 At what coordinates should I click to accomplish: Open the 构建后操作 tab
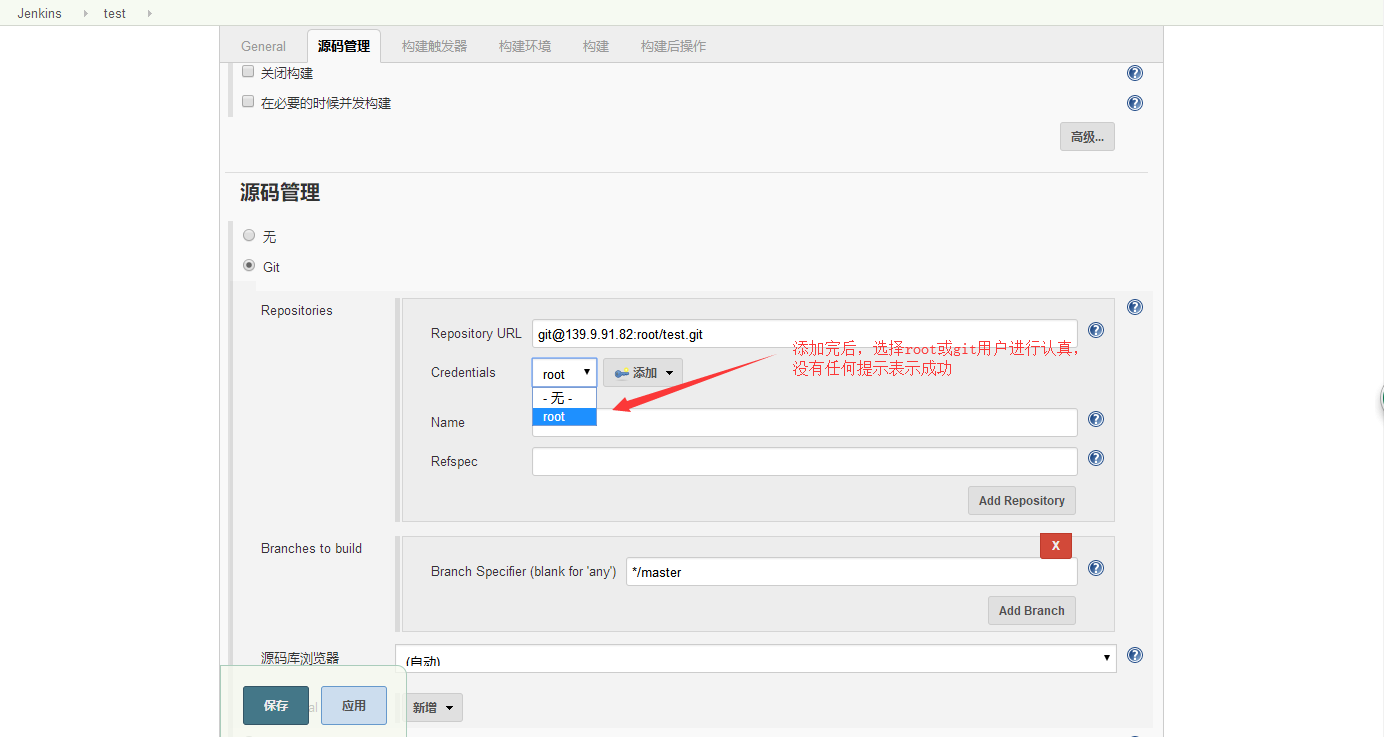pyautogui.click(x=673, y=46)
